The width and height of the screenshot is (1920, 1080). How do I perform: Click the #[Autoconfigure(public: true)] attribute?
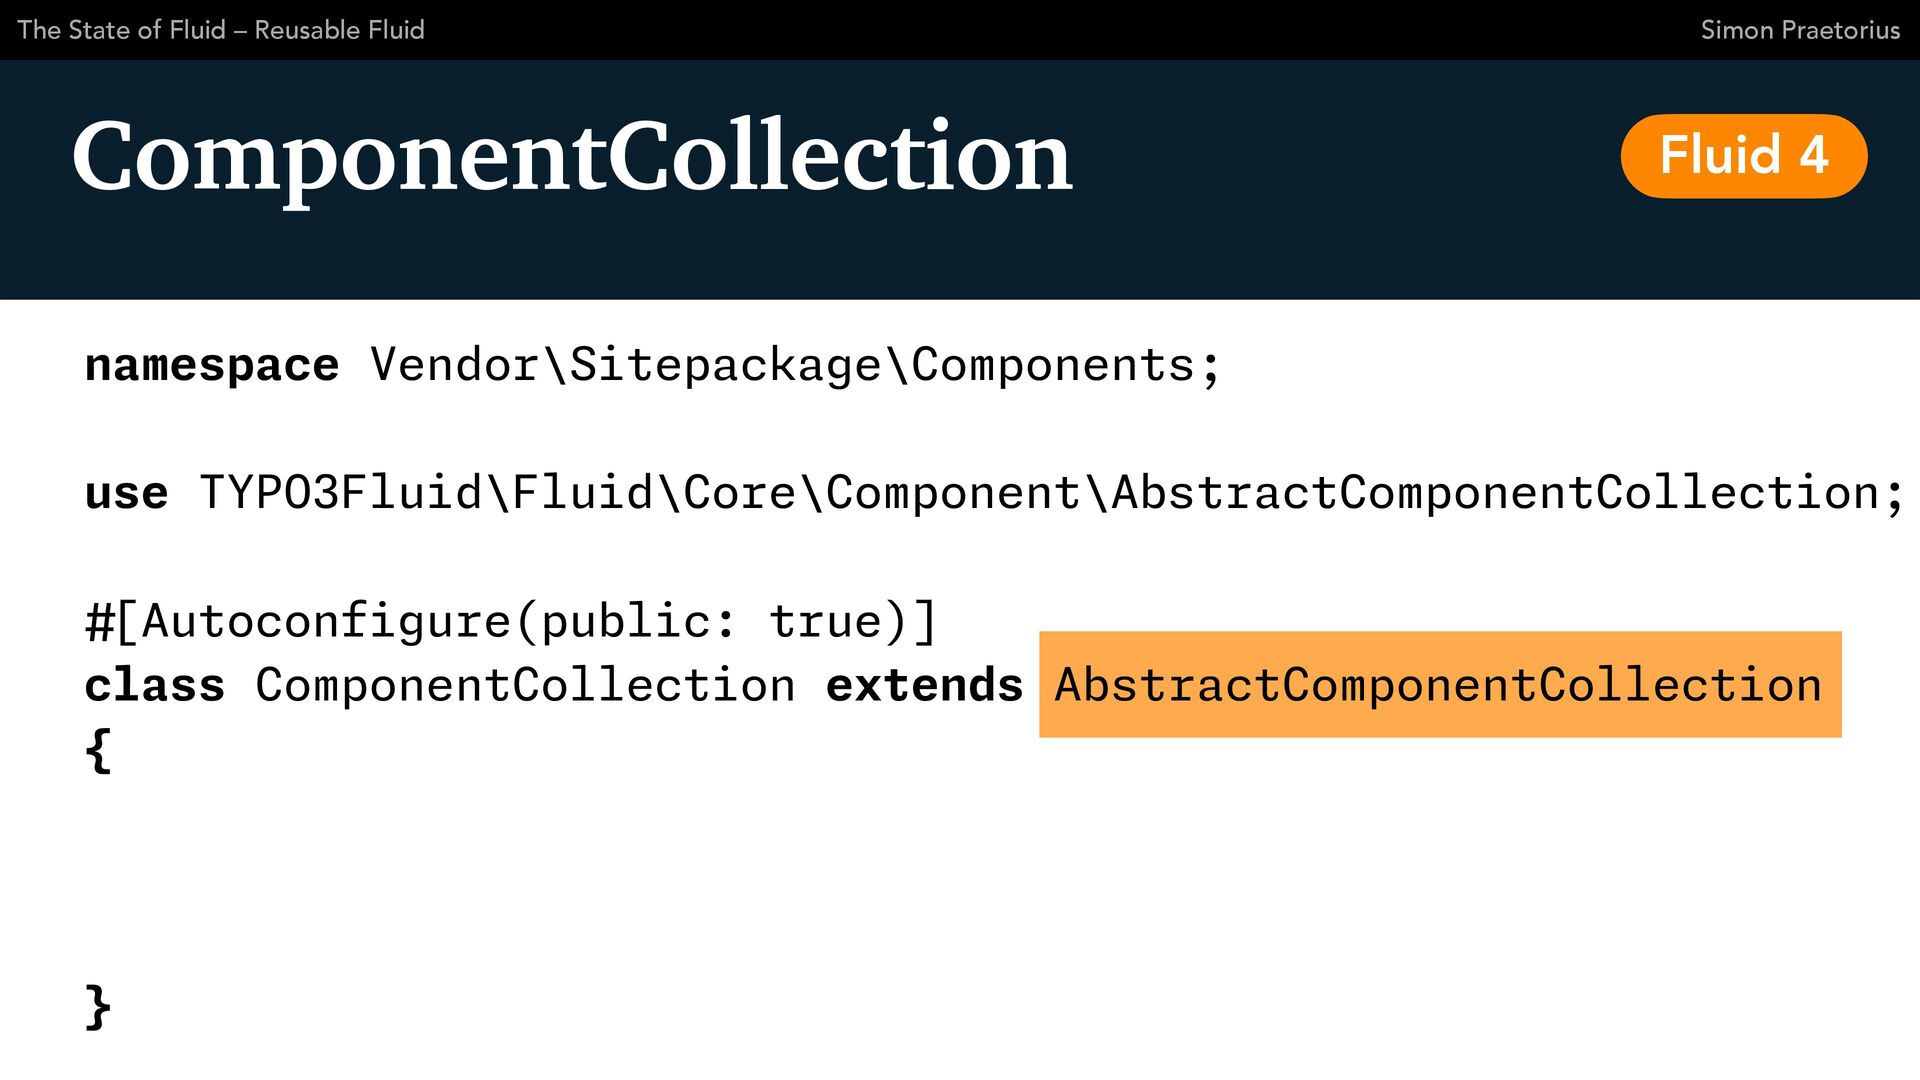tap(511, 622)
